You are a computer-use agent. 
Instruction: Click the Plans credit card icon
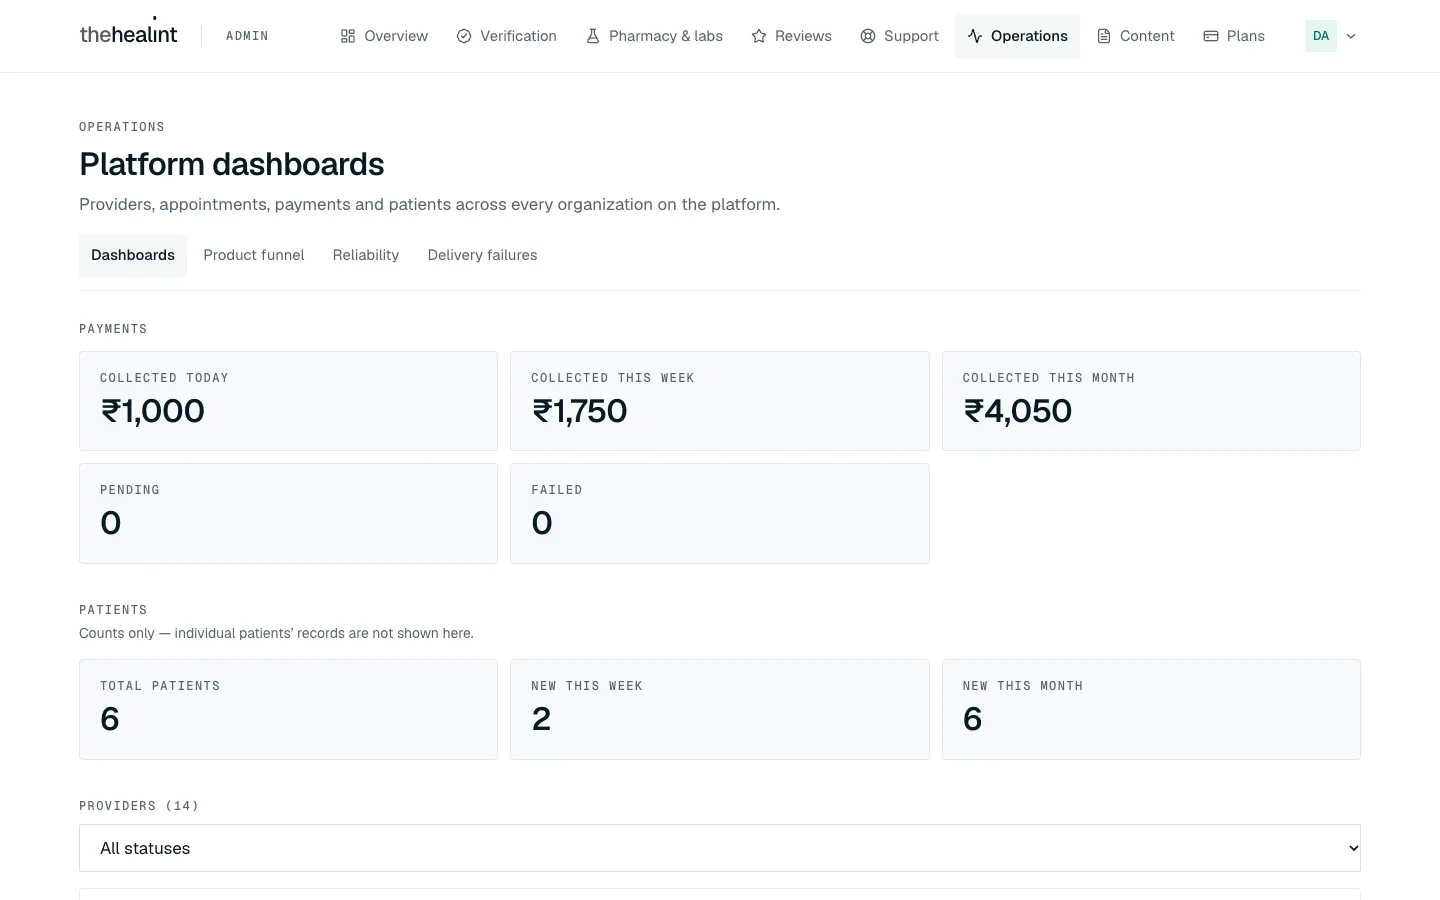[1211, 36]
